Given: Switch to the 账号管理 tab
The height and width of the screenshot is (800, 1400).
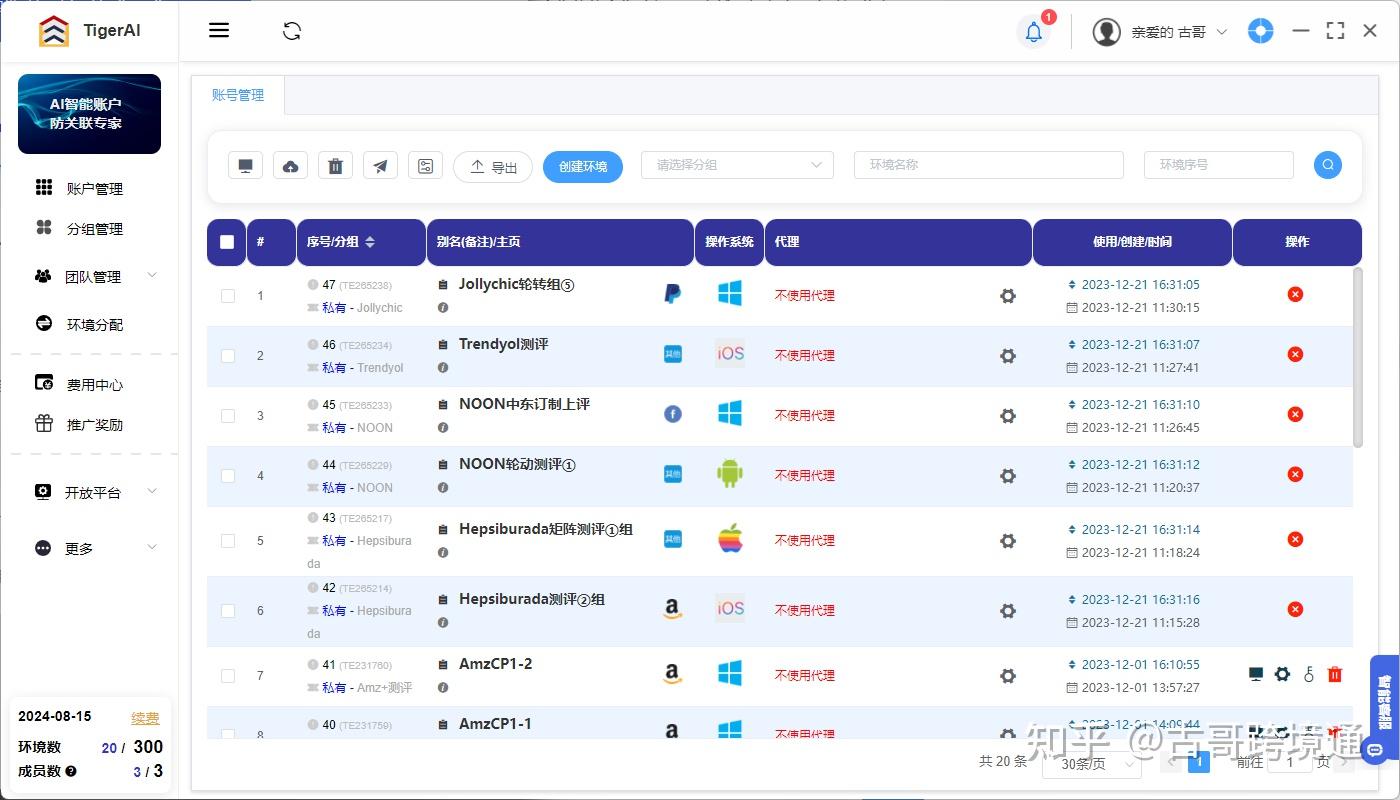Looking at the screenshot, I should click(x=238, y=94).
